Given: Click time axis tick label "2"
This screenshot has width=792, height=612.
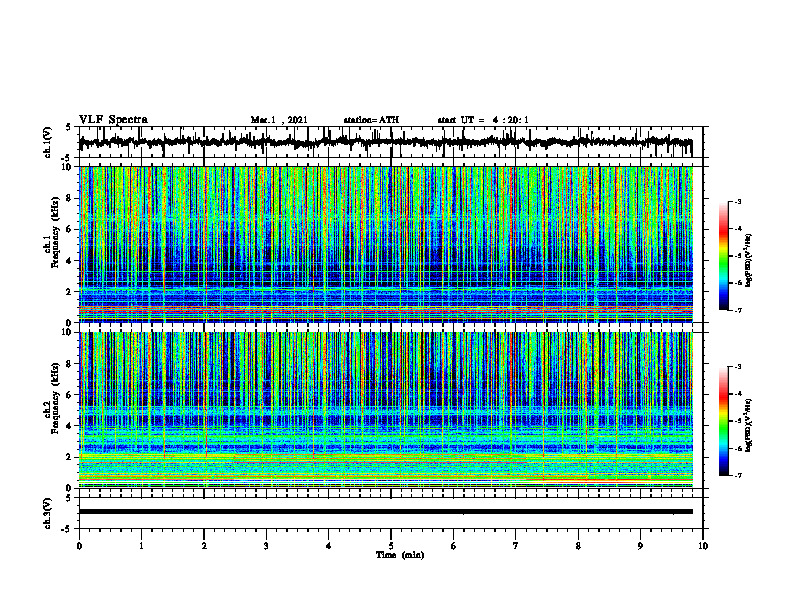Looking at the screenshot, I should pyautogui.click(x=204, y=546).
